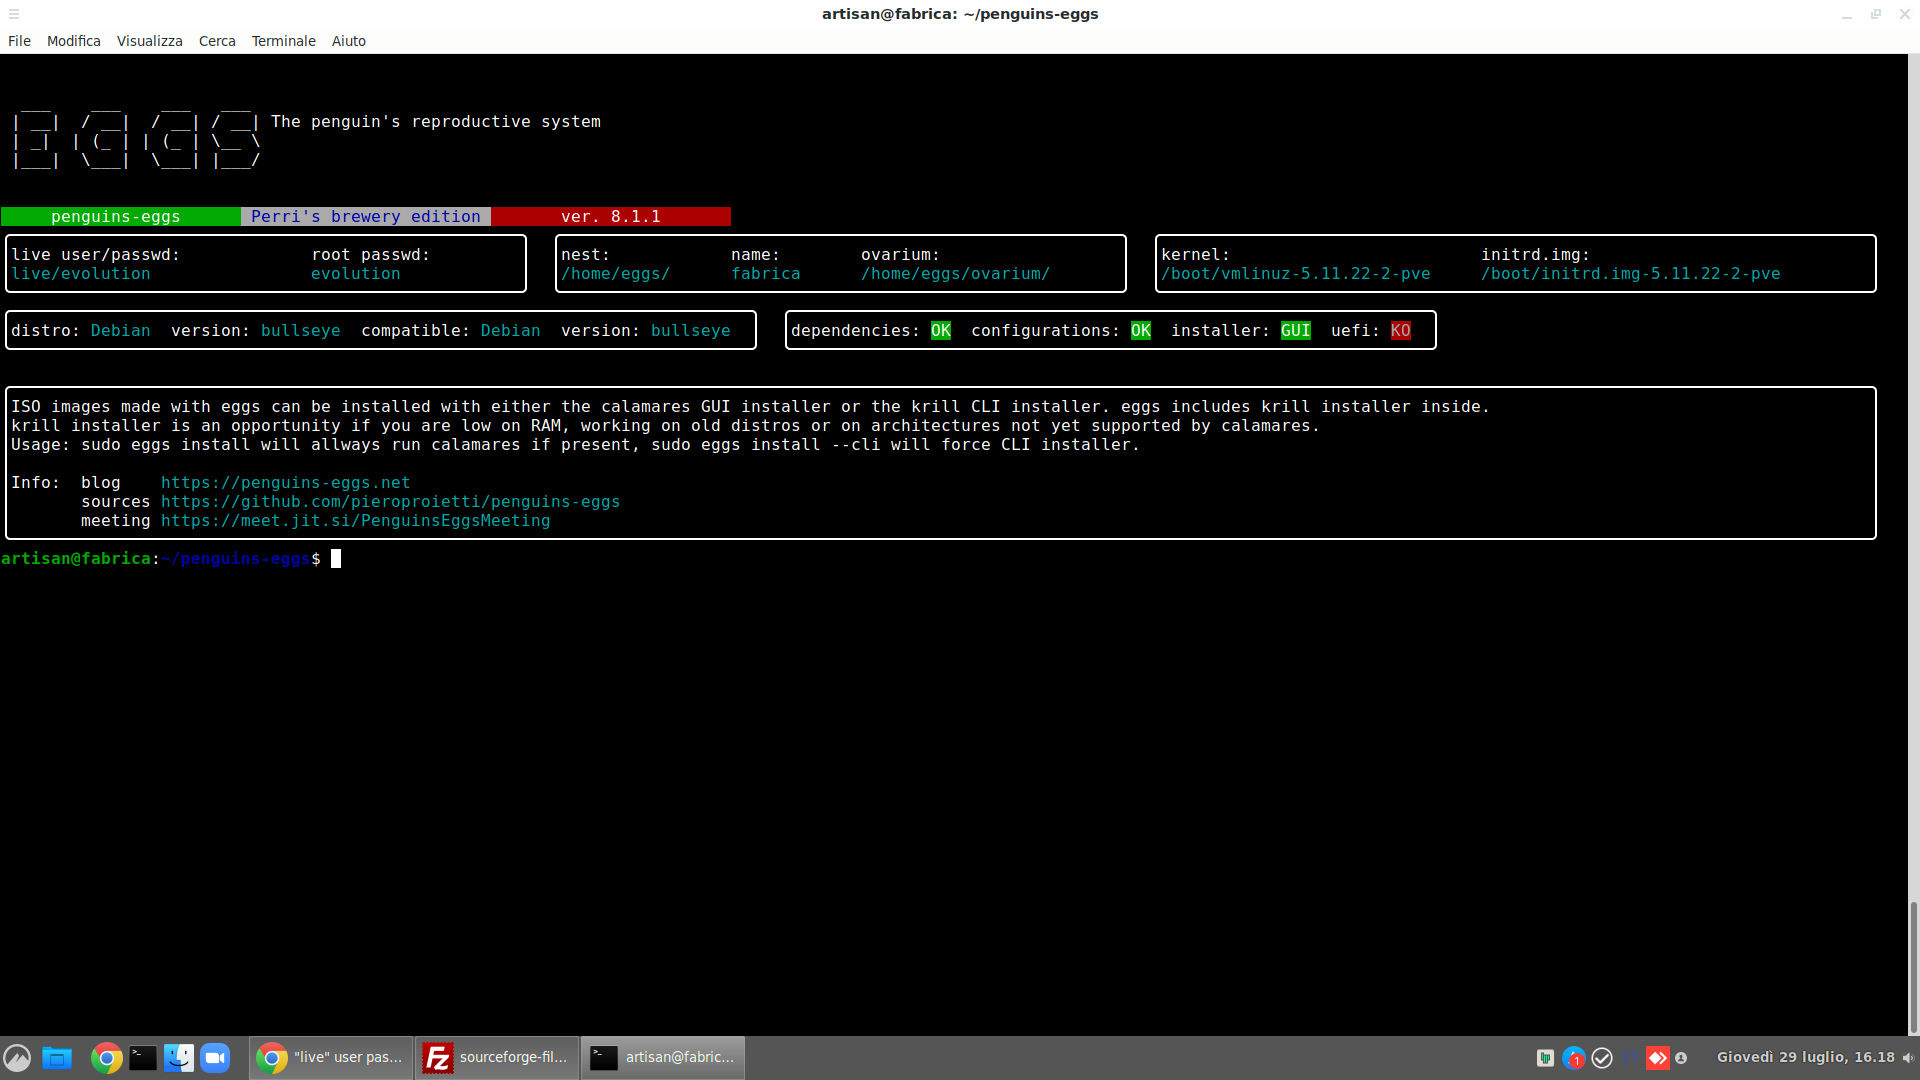The image size is (1920, 1080).
Task: Open the Terminale menu
Action: click(x=283, y=41)
